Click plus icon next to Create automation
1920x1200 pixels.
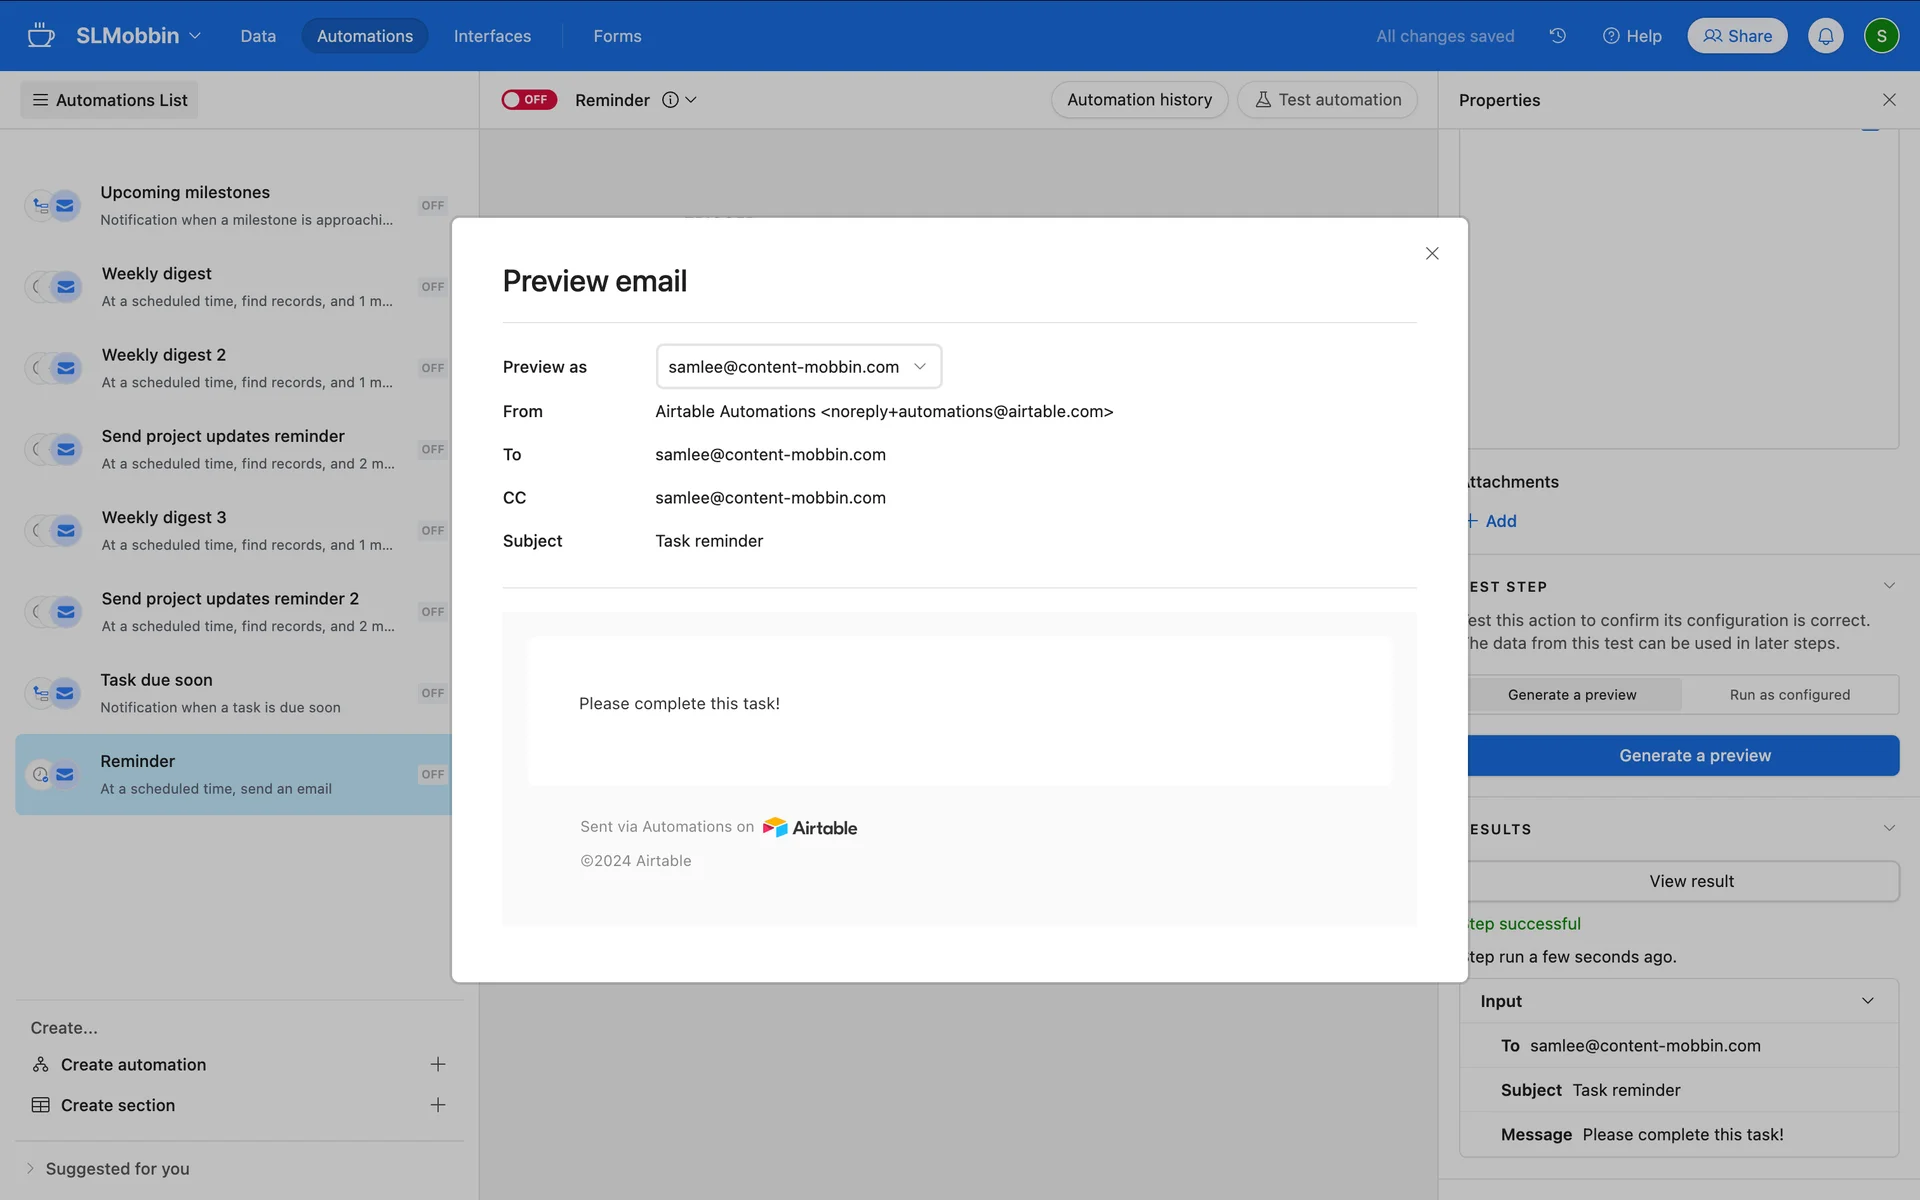click(437, 1064)
